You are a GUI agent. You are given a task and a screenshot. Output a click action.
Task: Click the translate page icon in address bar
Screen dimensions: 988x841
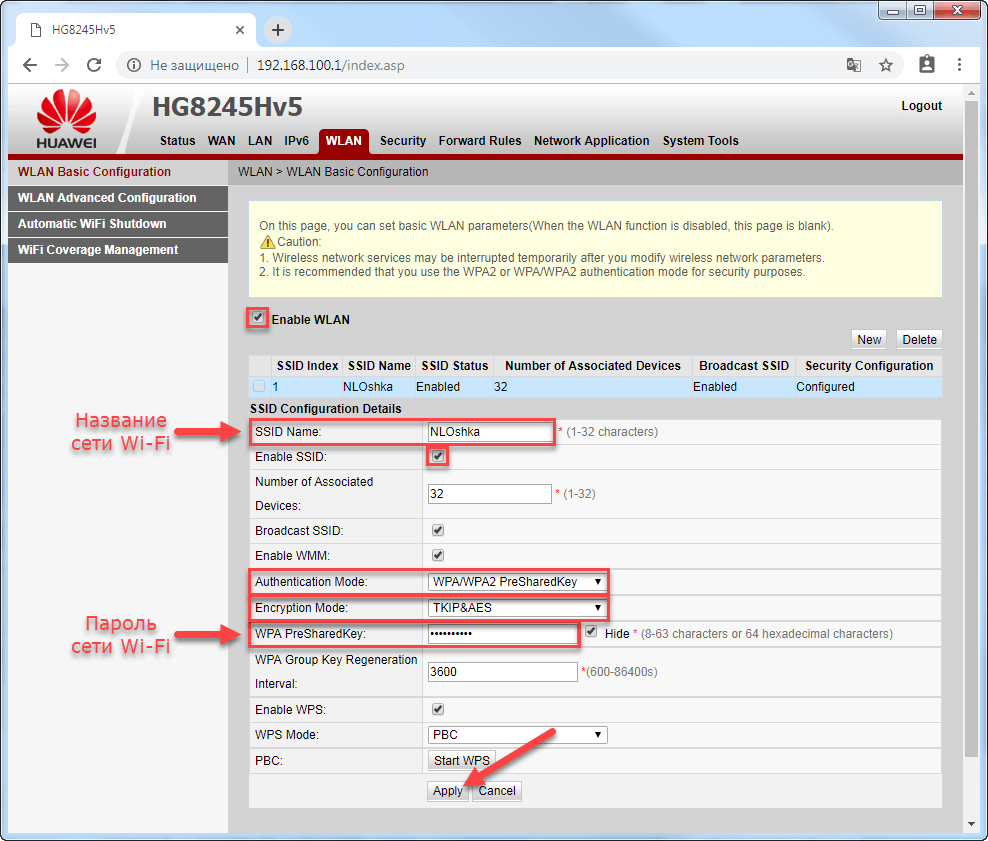coord(853,65)
